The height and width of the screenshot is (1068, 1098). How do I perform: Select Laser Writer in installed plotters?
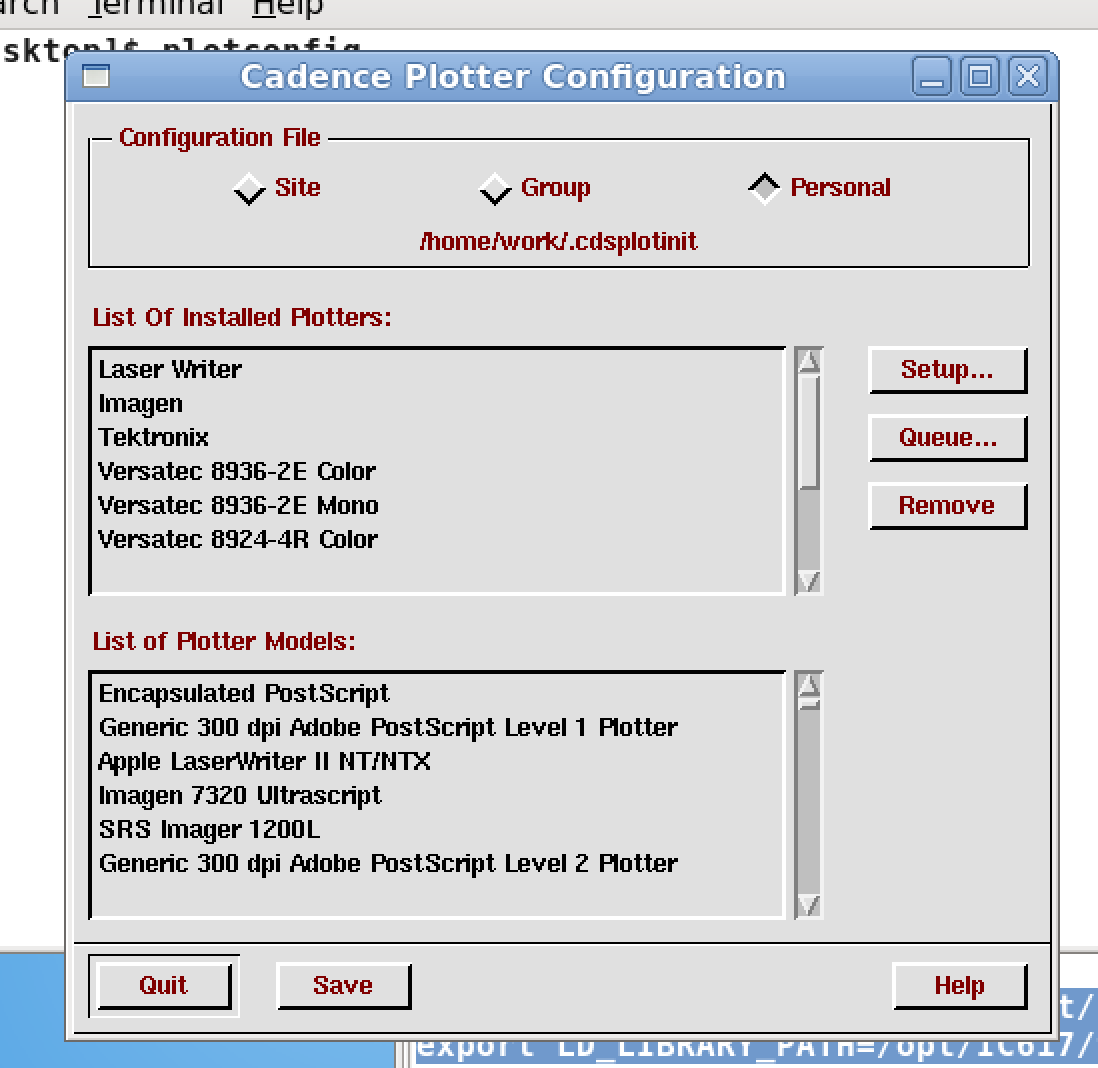[x=438, y=369]
